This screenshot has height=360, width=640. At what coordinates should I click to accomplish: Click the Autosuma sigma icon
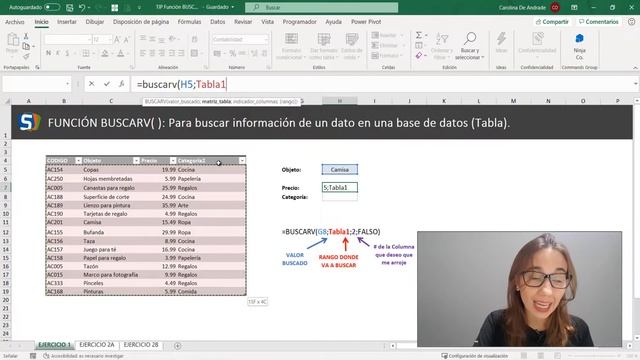coord(419,36)
